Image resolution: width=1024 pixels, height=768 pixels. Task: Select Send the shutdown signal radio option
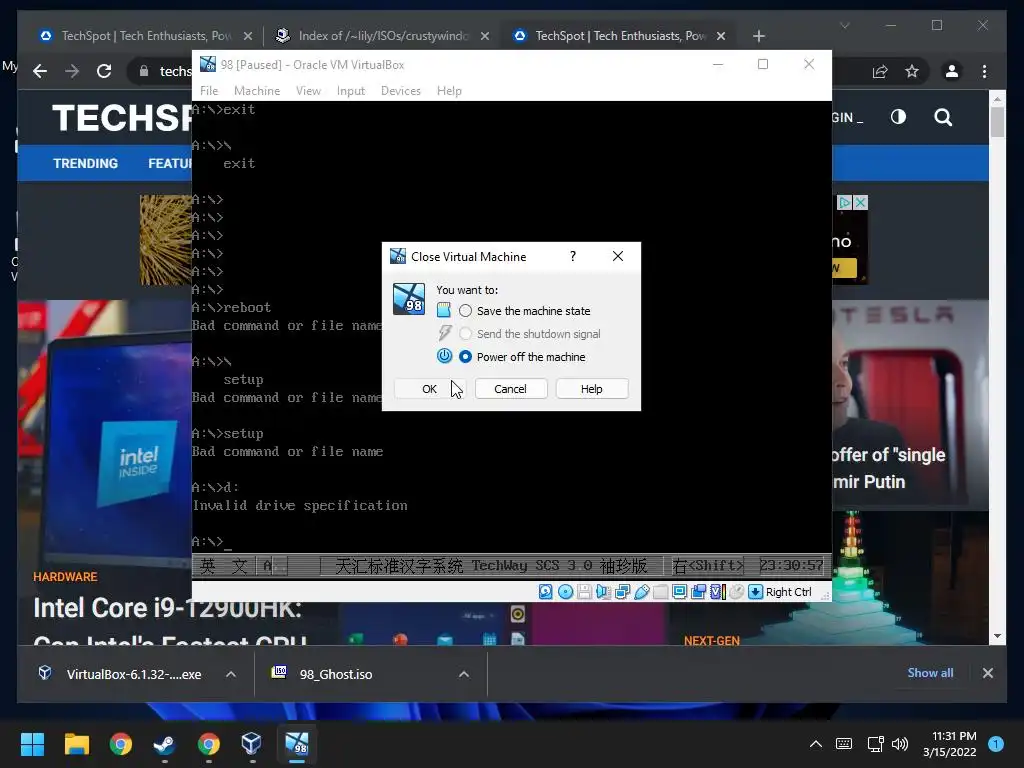[465, 334]
